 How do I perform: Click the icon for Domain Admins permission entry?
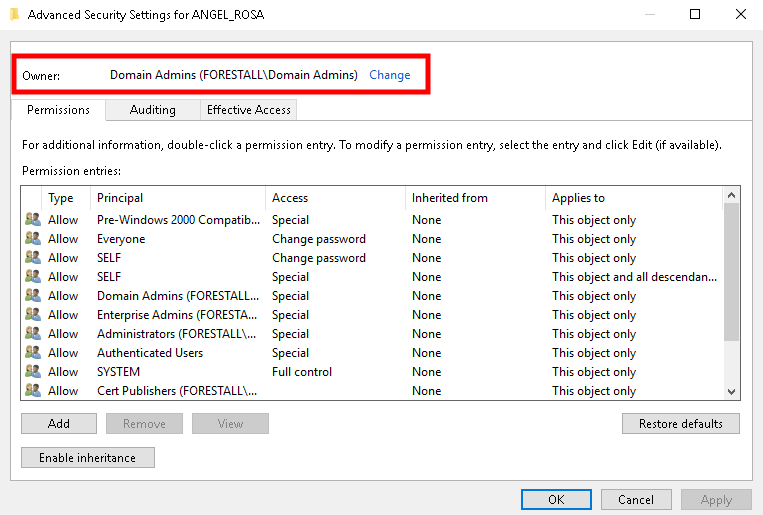click(33, 296)
